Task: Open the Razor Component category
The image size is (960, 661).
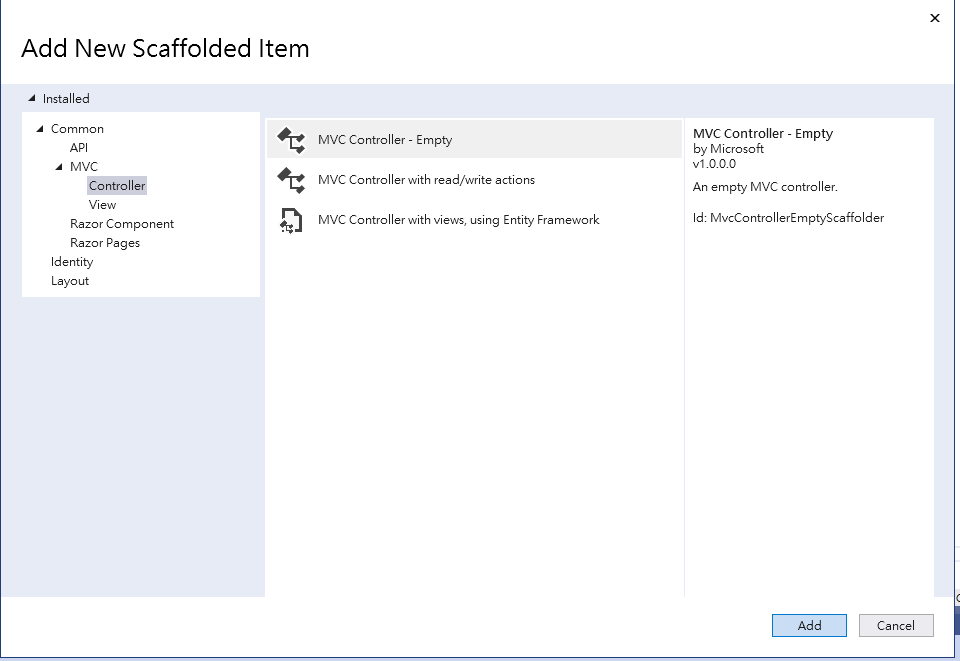Action: coord(122,224)
